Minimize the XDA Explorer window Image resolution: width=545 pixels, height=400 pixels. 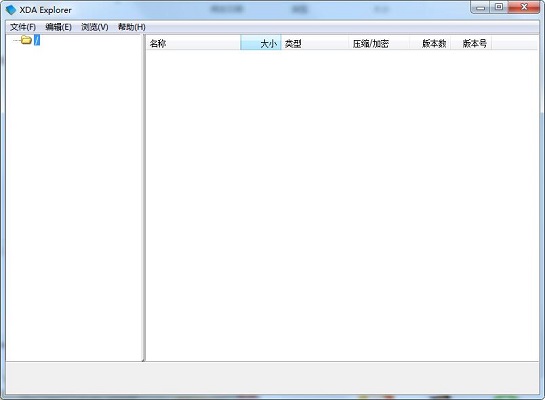pos(481,7)
